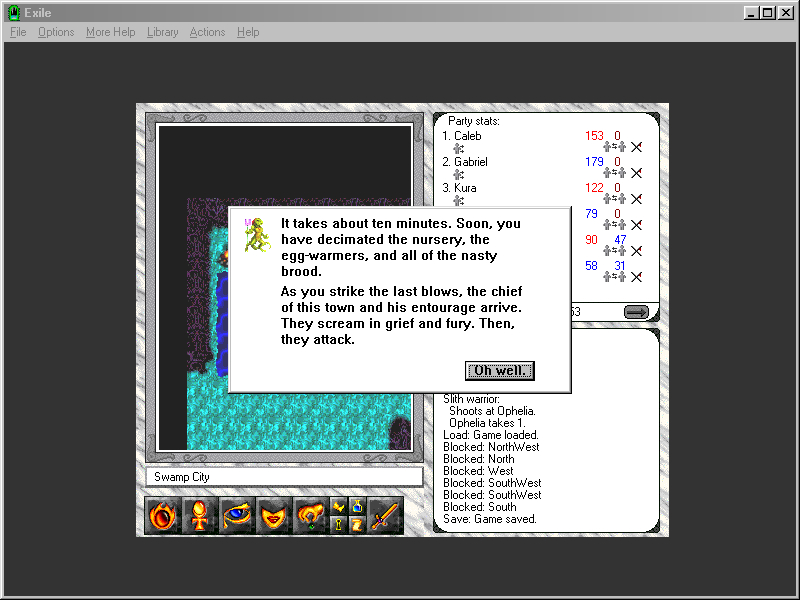The image size is (800, 600).
Task: Click the small figure icon under Gabriel's name
Action: (x=459, y=174)
